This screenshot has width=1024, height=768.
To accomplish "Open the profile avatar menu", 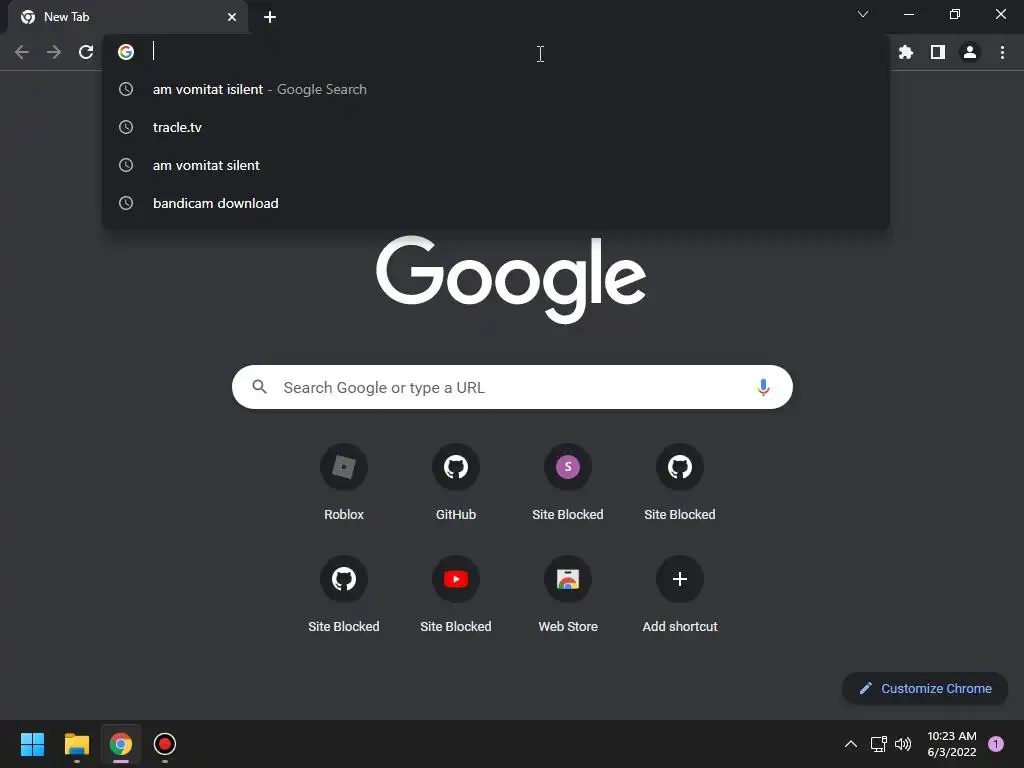I will [x=970, y=52].
